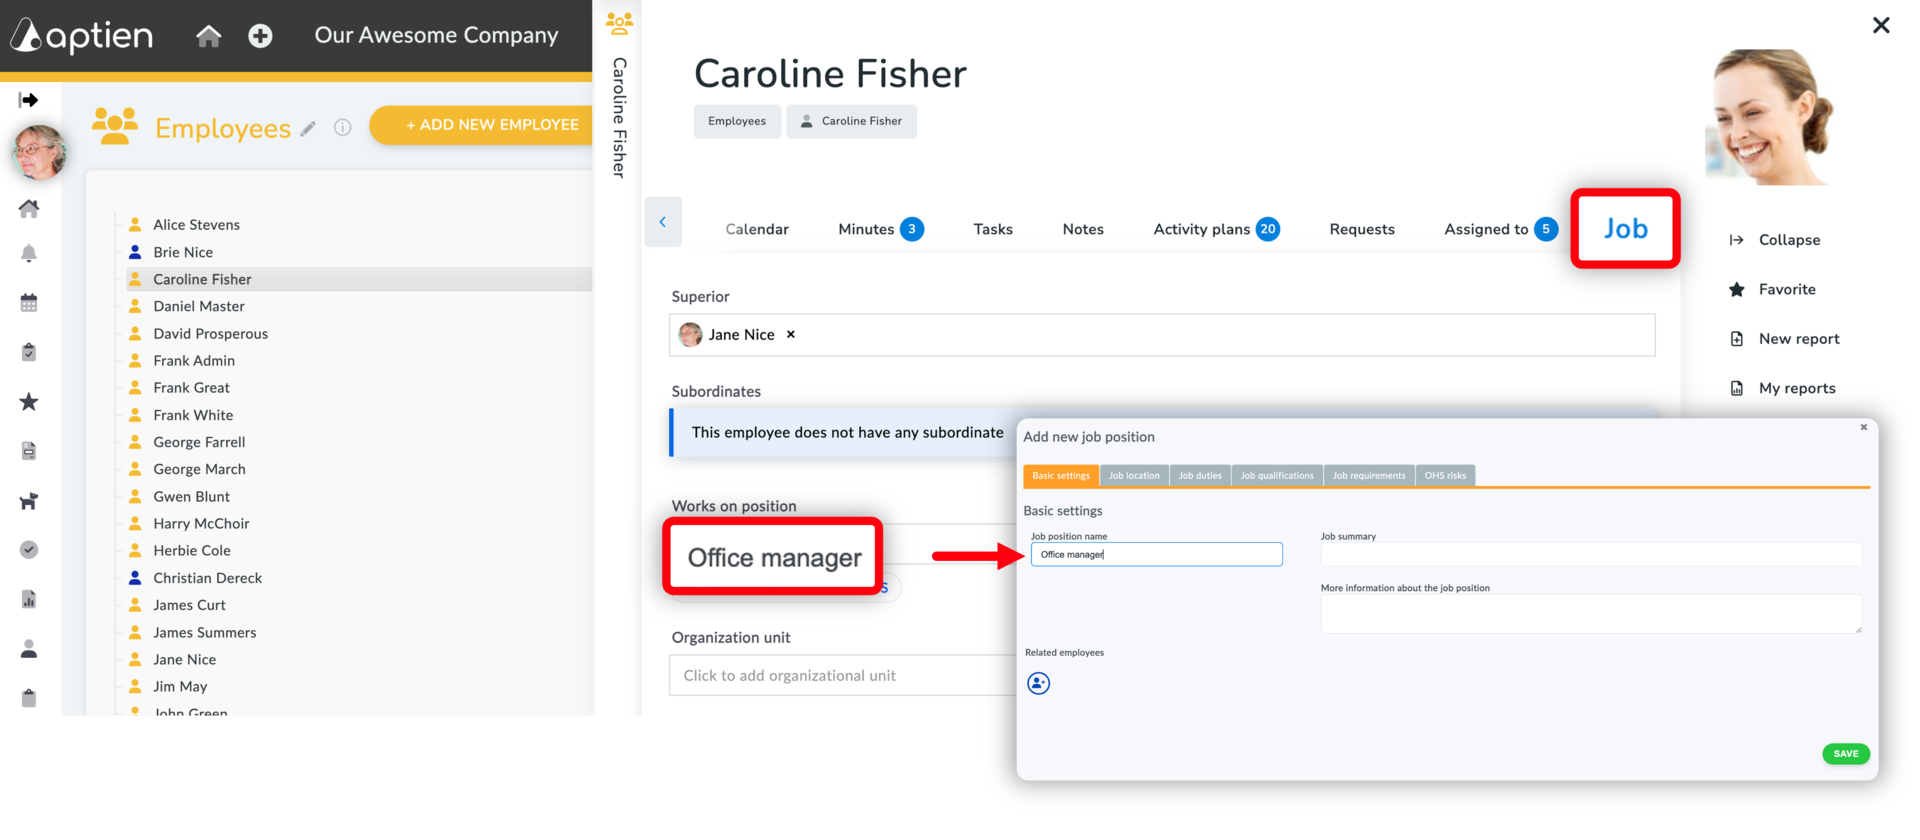Select Brie Nice in employee list
The width and height of the screenshot is (1920, 840).
point(183,252)
